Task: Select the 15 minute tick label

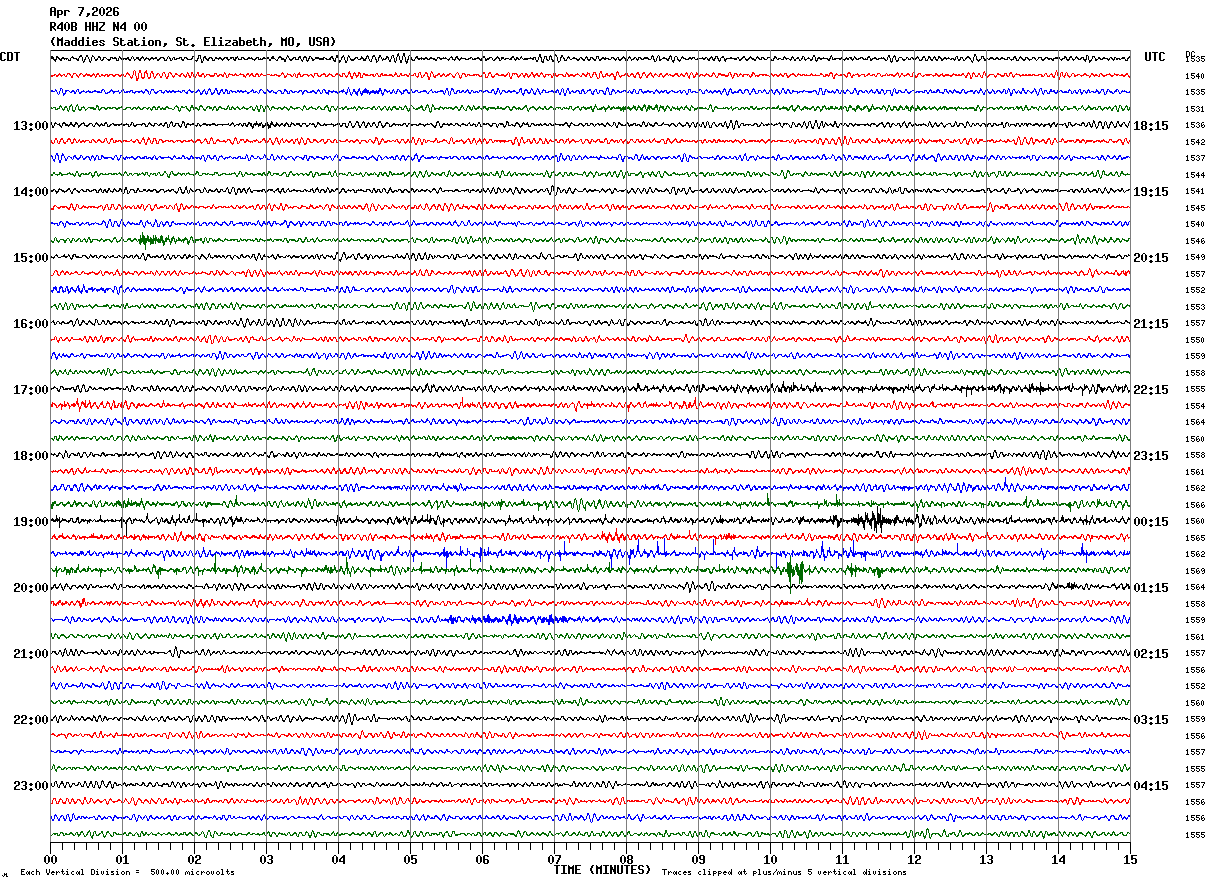Action: [x=1130, y=859]
